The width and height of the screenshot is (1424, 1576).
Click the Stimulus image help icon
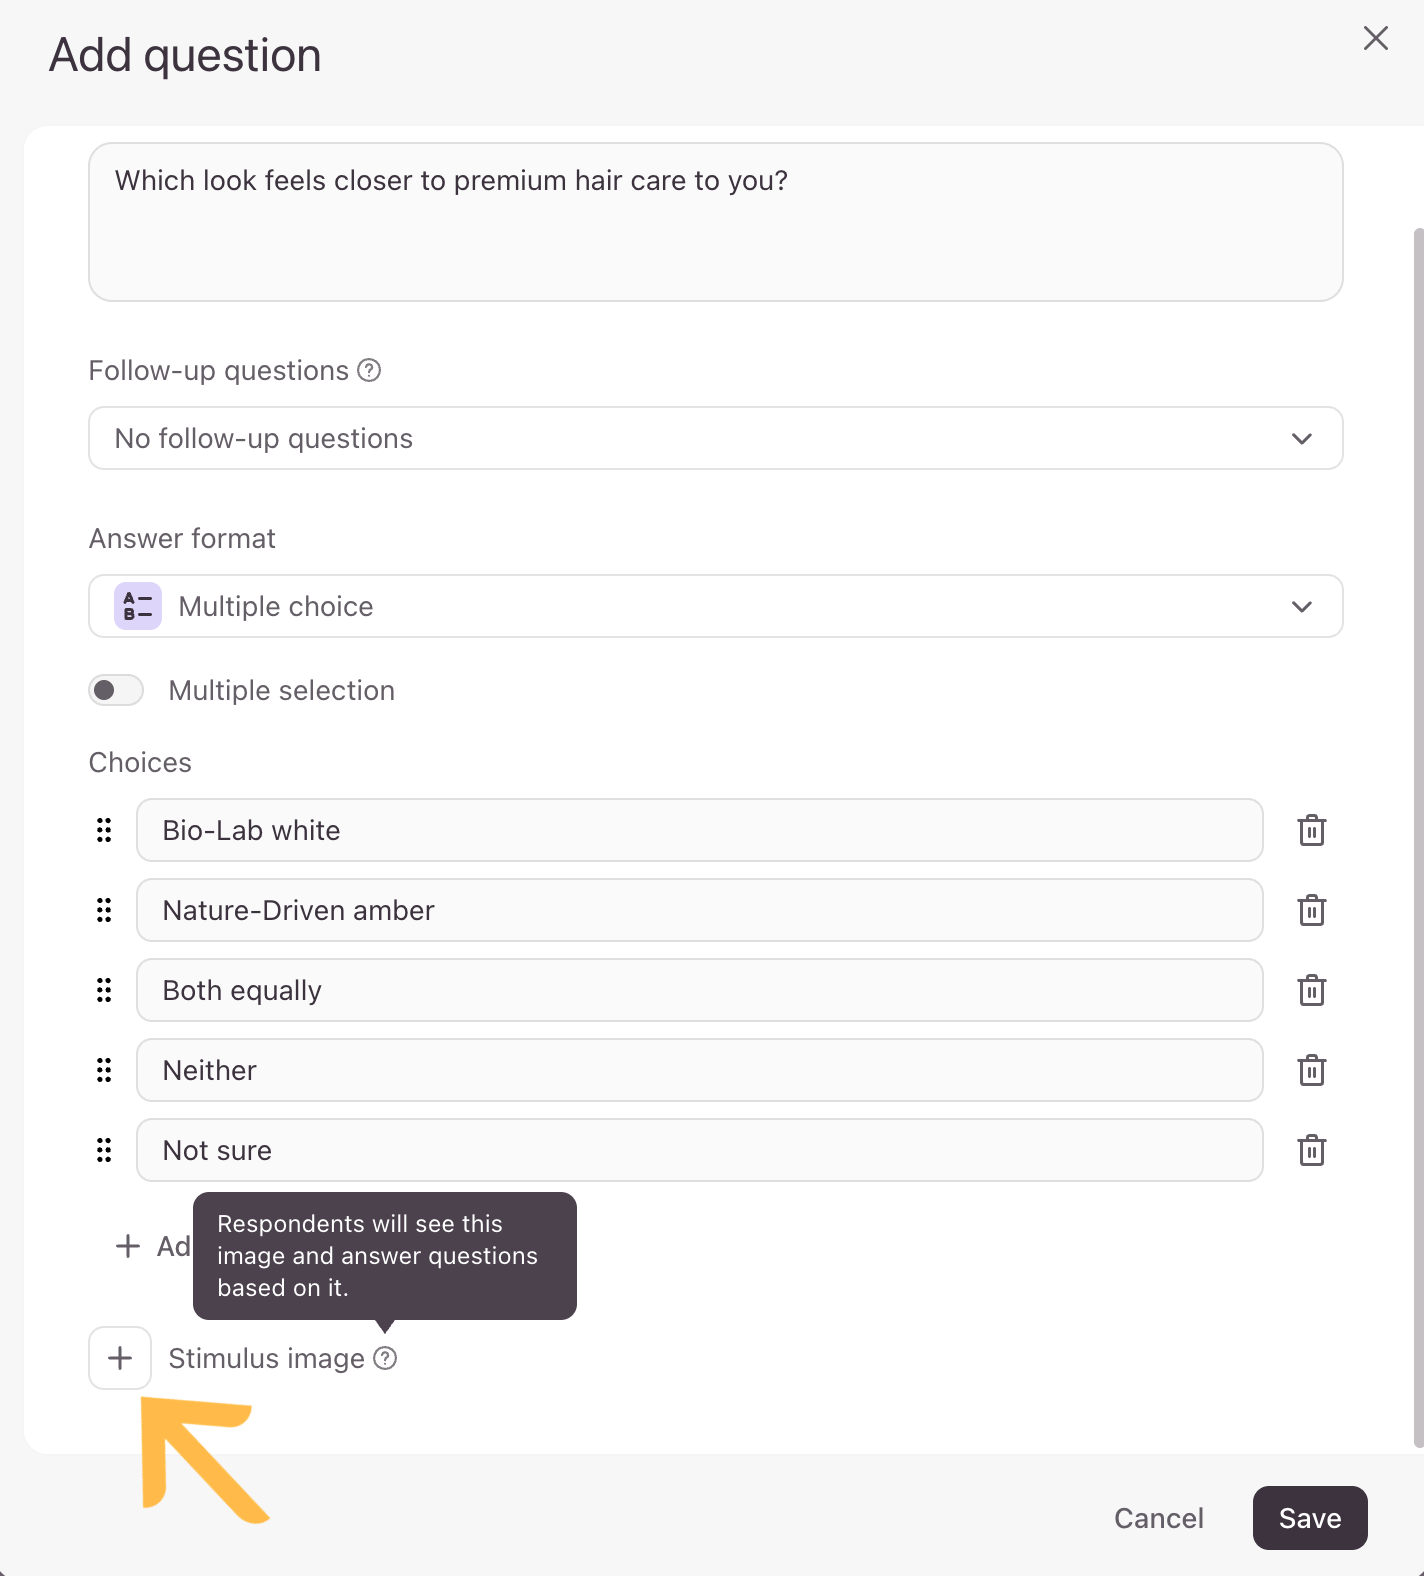point(385,1358)
